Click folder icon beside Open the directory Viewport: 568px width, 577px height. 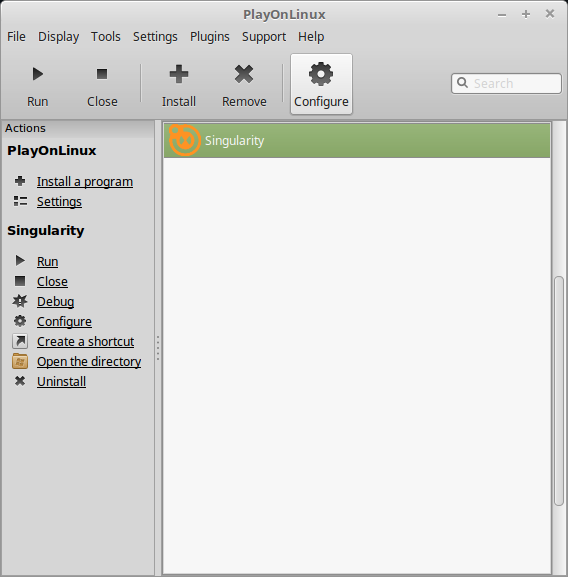(20, 361)
